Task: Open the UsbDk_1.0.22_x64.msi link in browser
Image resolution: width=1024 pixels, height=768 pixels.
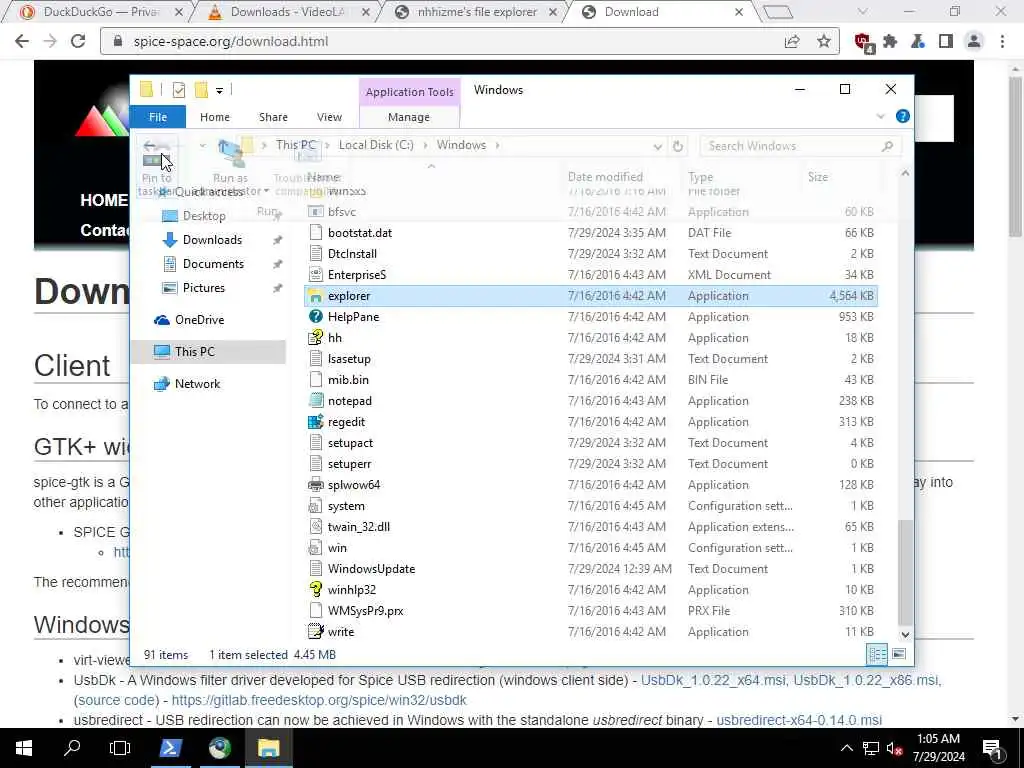Action: [713, 680]
